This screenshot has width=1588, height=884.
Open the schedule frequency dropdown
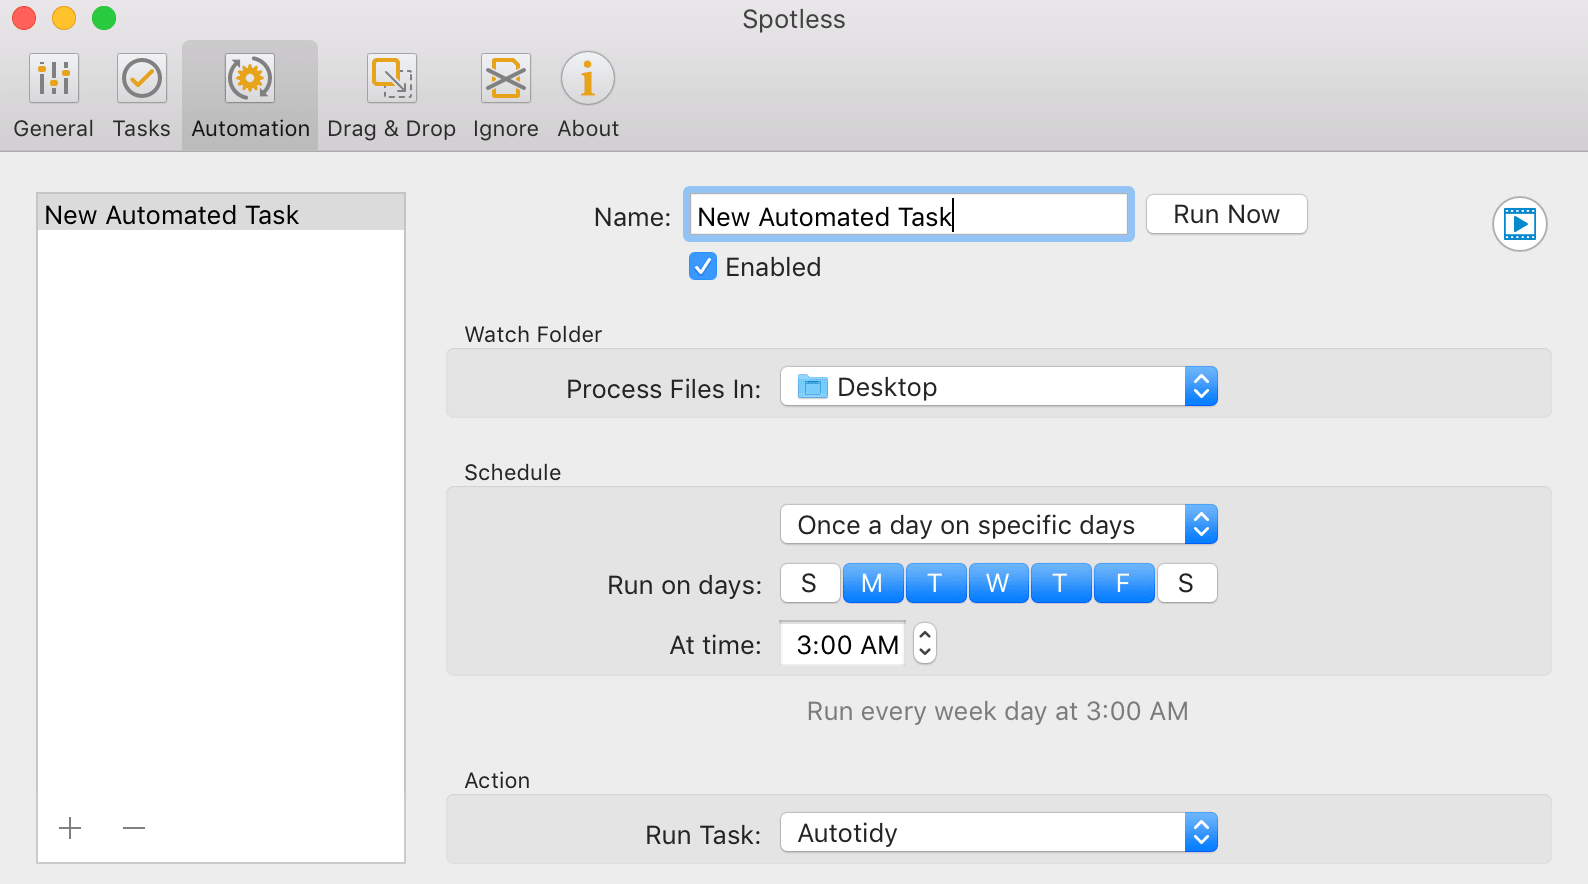pyautogui.click(x=999, y=525)
